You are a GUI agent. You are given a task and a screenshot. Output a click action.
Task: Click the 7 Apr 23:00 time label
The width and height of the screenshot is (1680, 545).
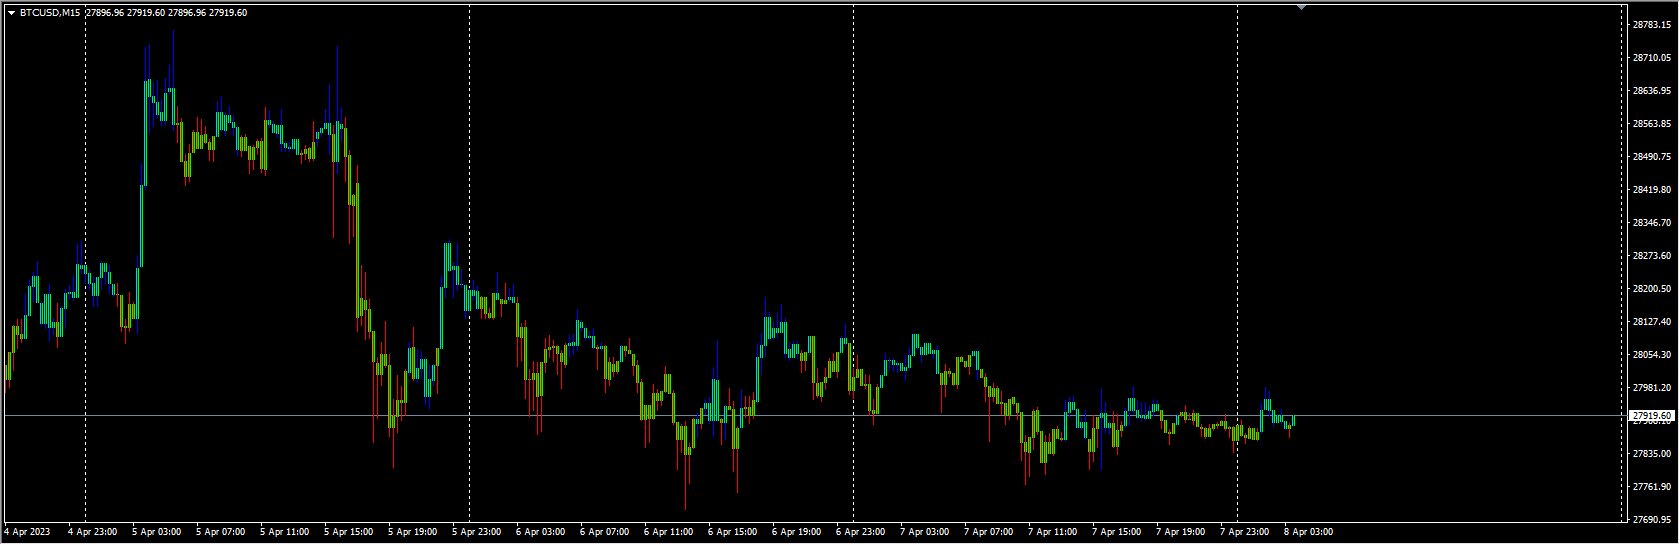1244,532
